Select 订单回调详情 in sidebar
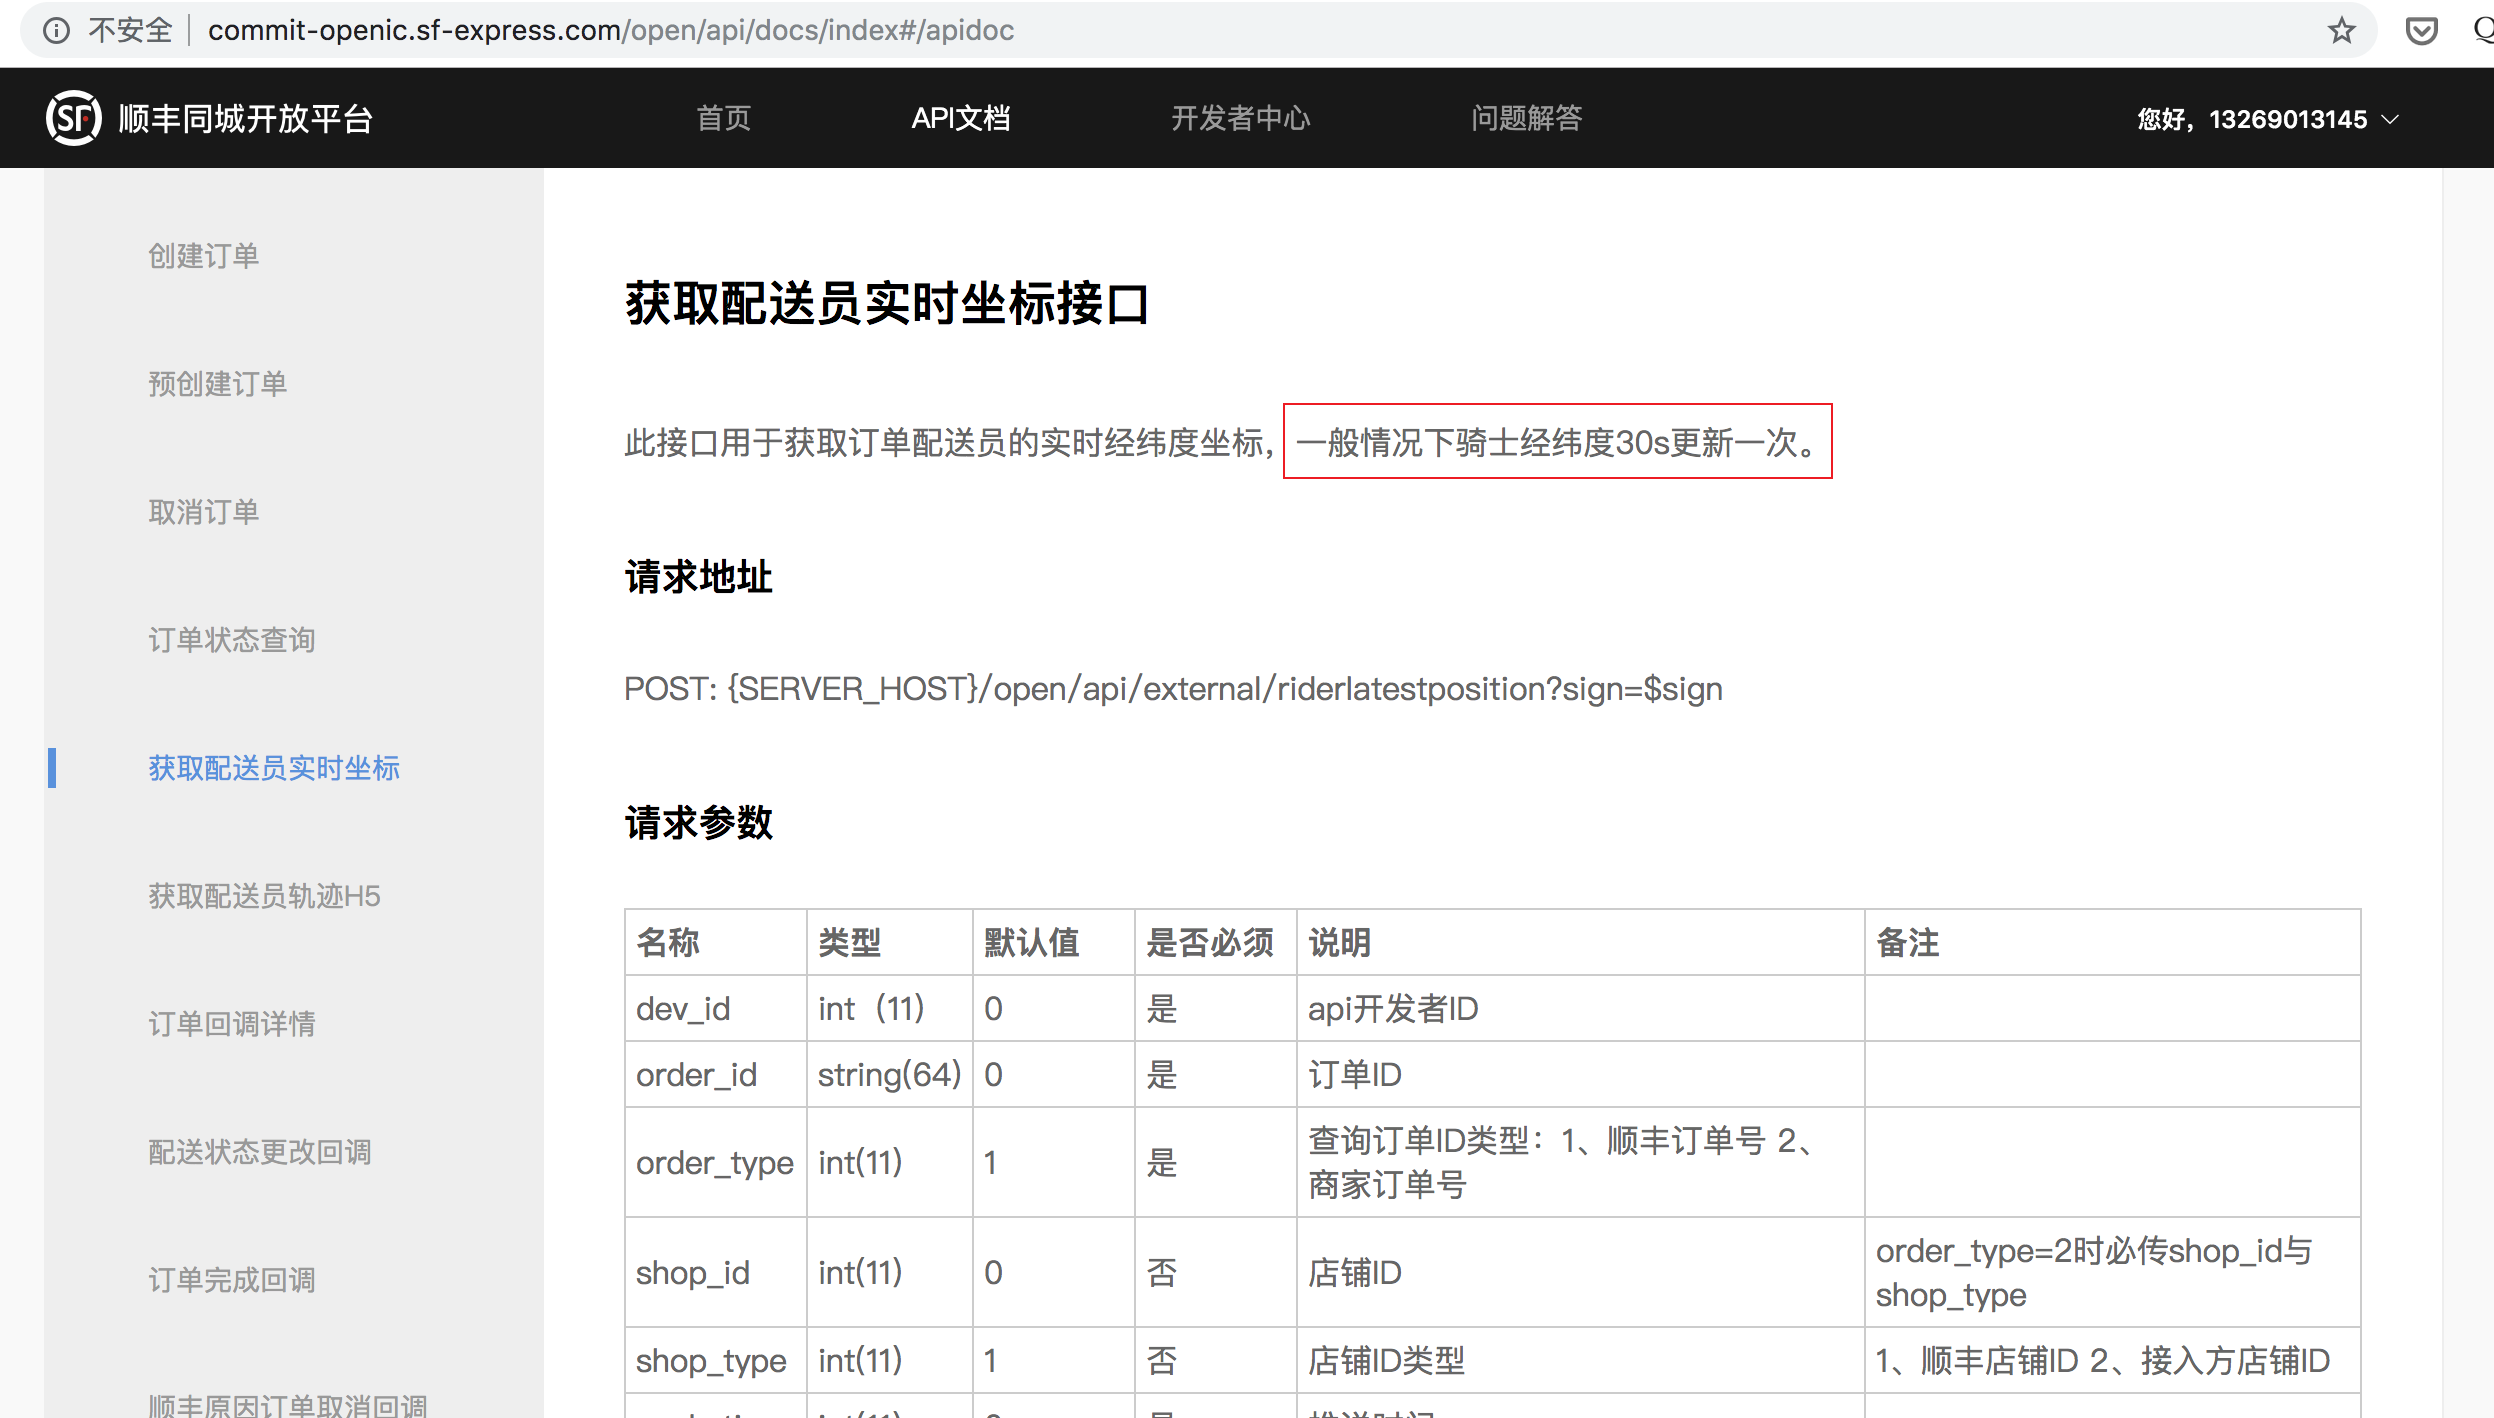Viewport: 2494px width, 1418px height. coord(232,1024)
